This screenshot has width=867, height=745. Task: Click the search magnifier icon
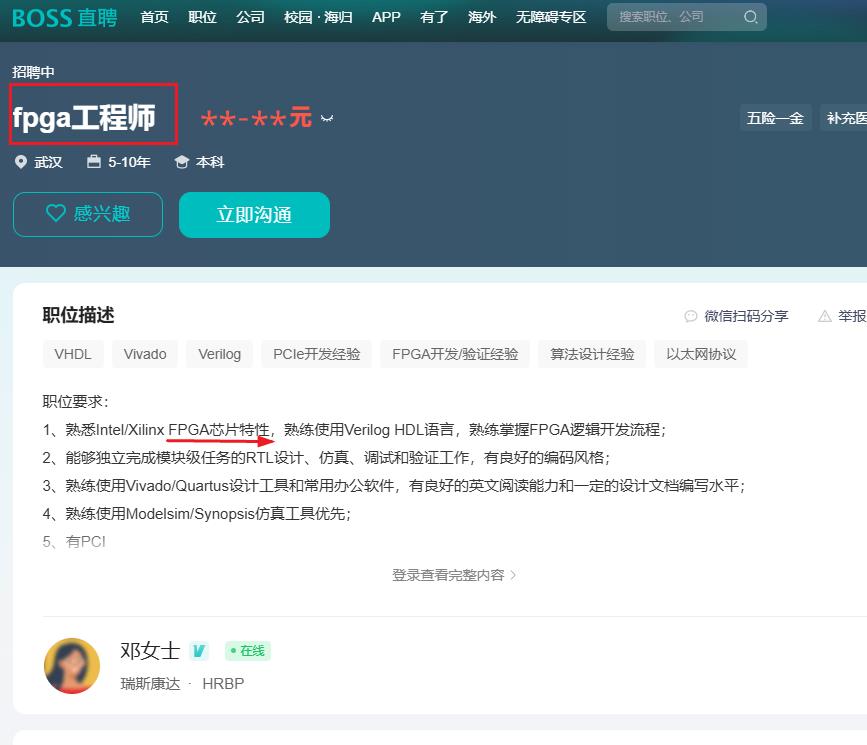(x=751, y=17)
